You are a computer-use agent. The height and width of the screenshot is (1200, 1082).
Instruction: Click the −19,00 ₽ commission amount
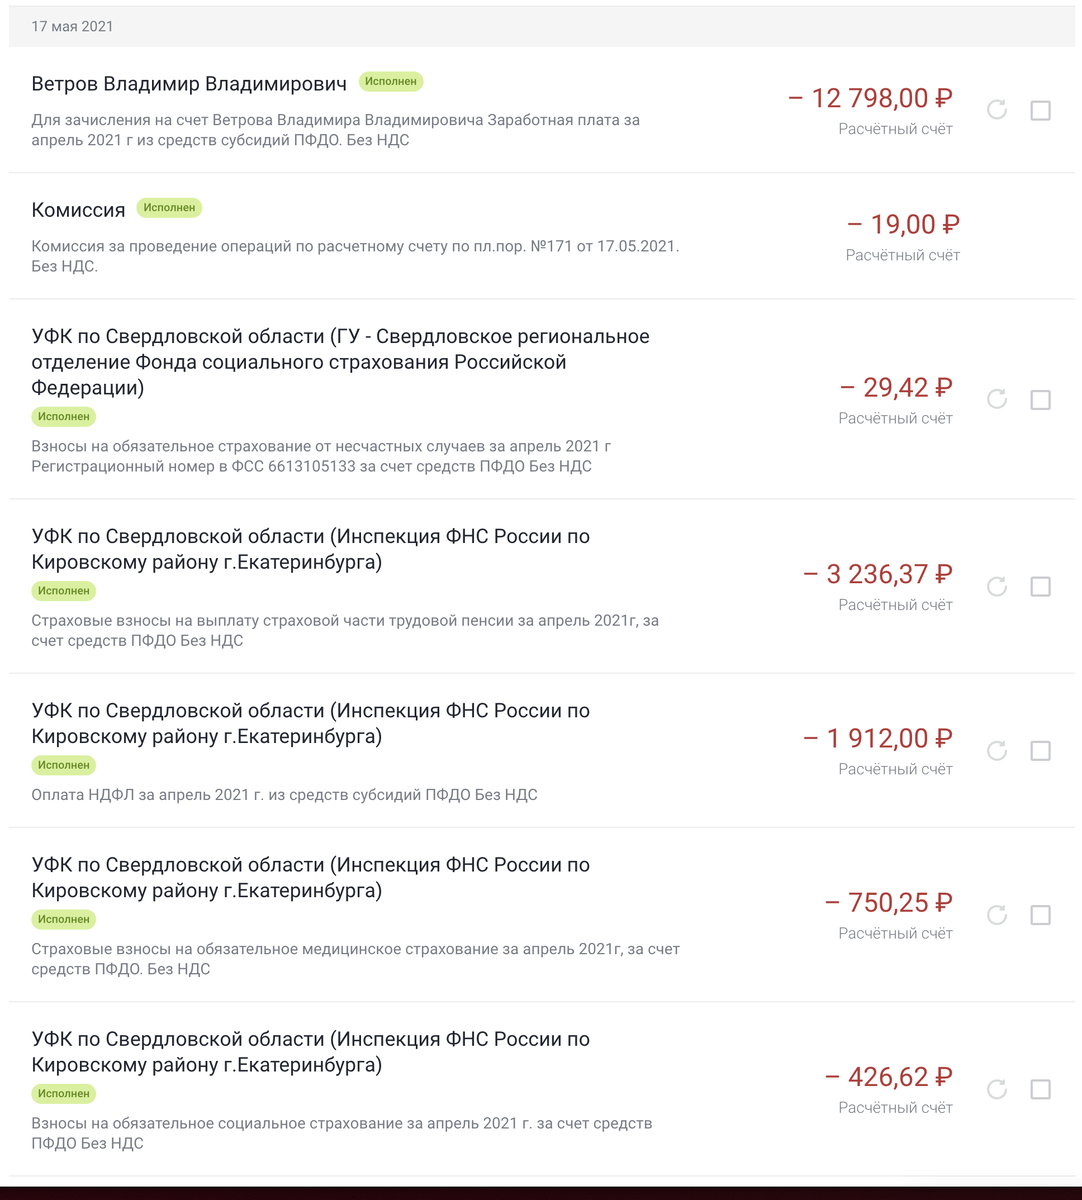click(903, 225)
